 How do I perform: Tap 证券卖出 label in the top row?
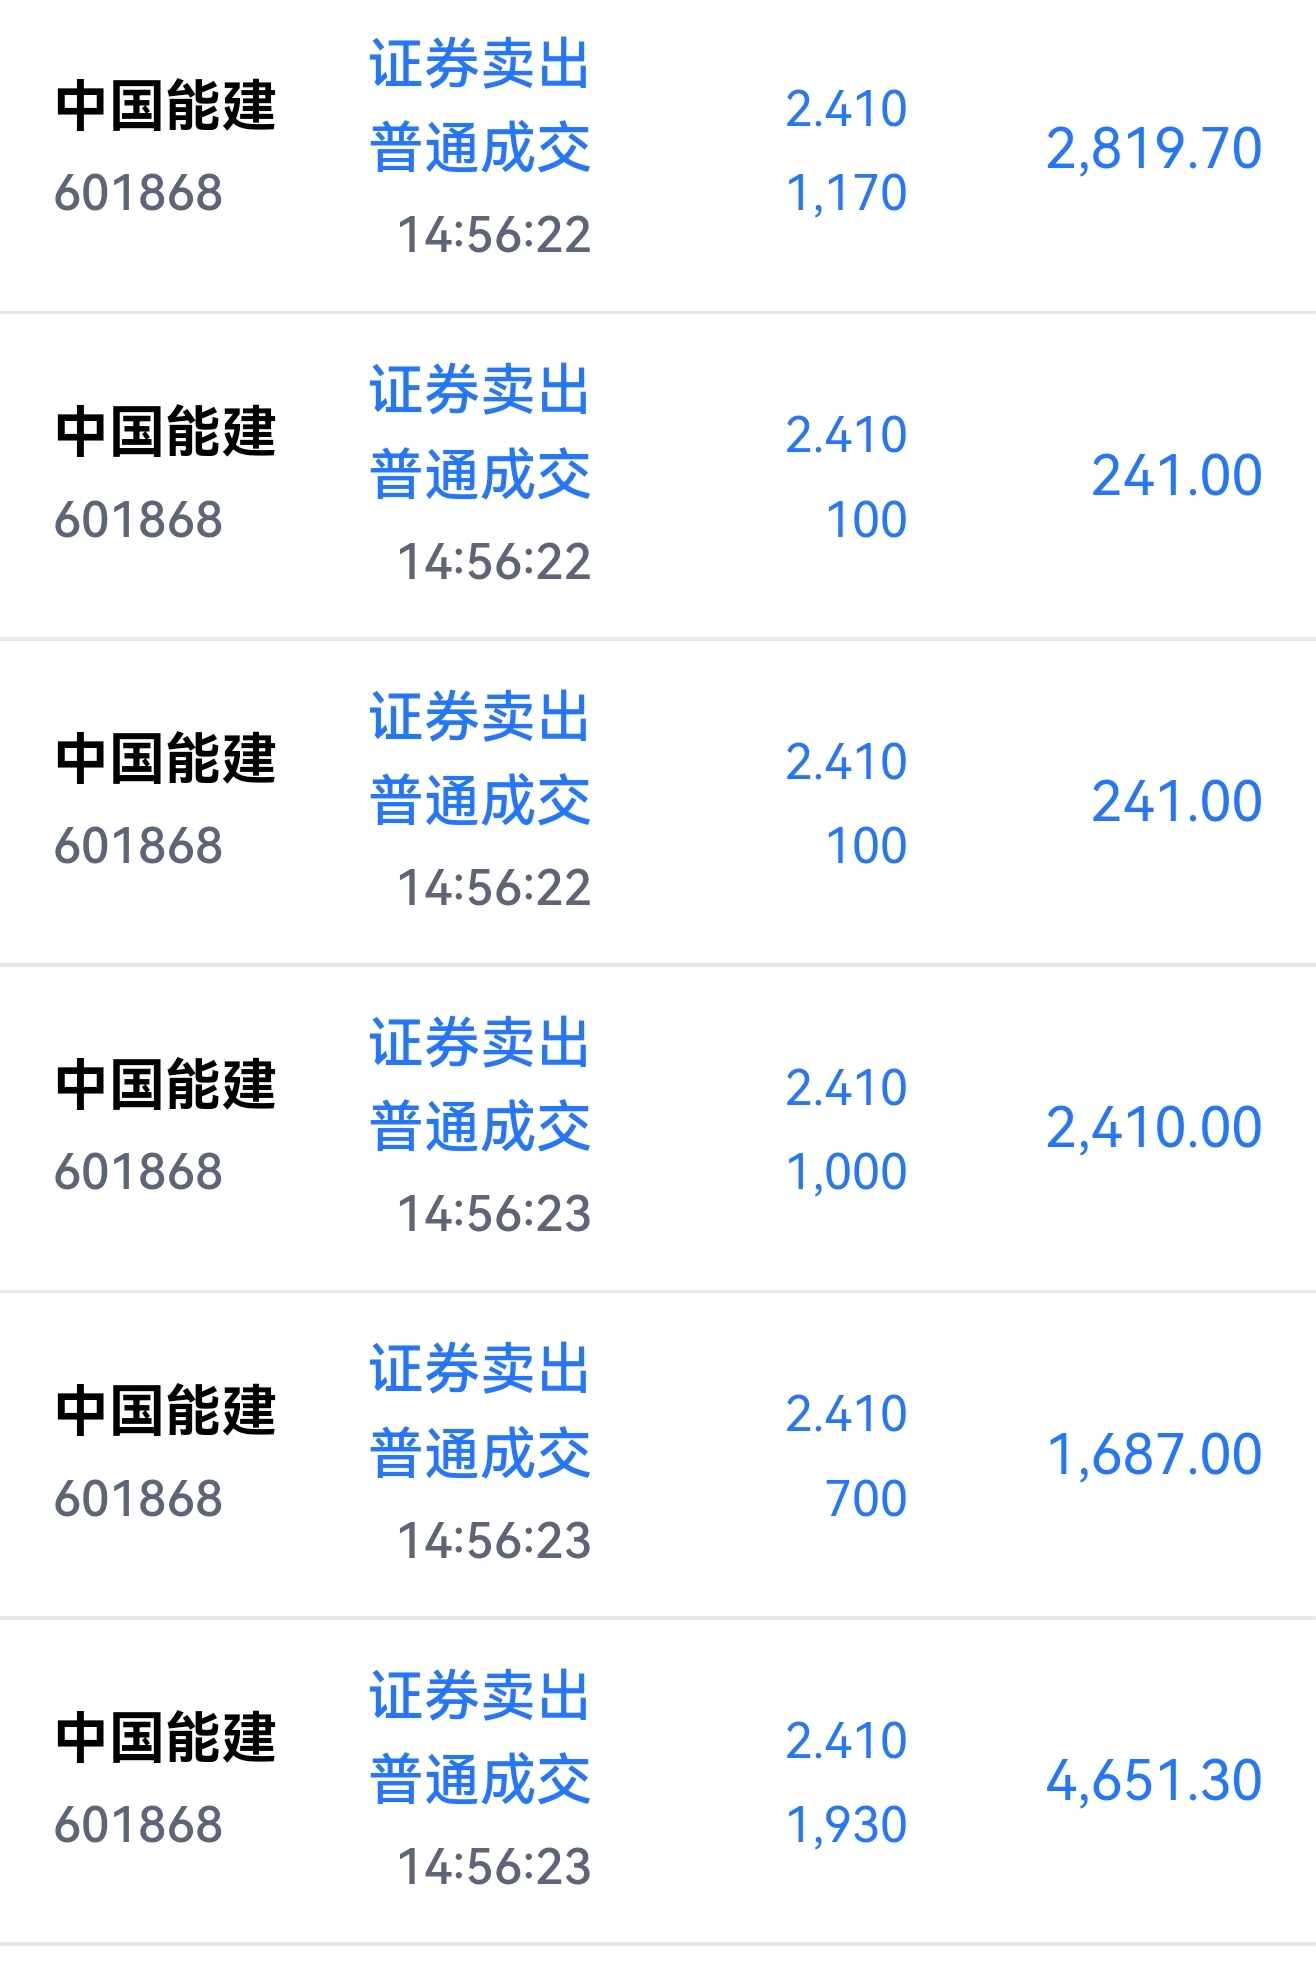(x=480, y=64)
